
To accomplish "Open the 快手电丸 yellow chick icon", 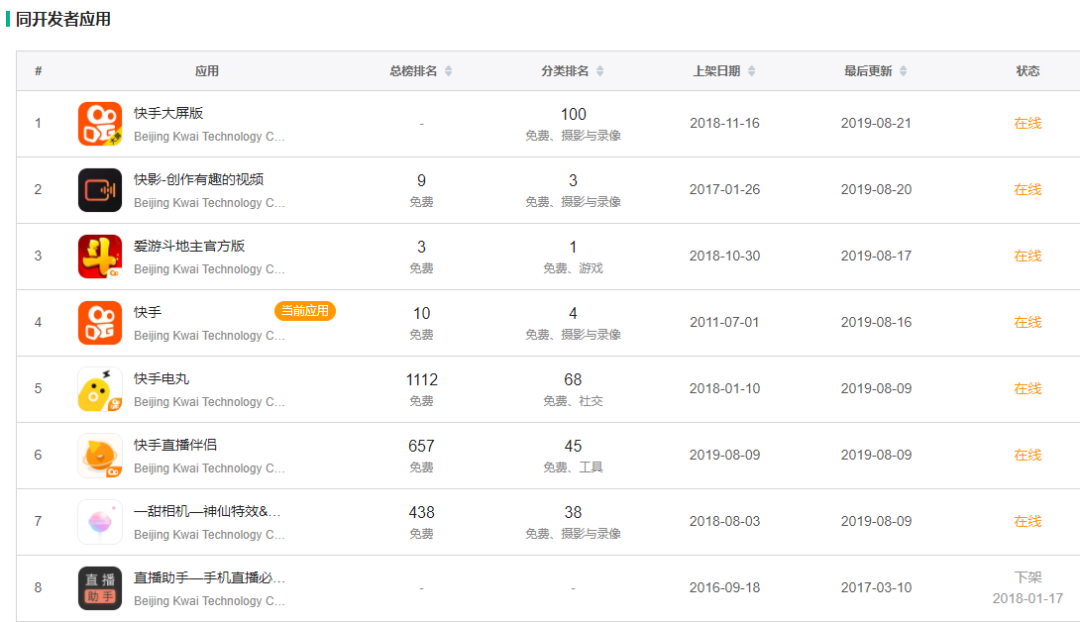I will click(x=100, y=389).
